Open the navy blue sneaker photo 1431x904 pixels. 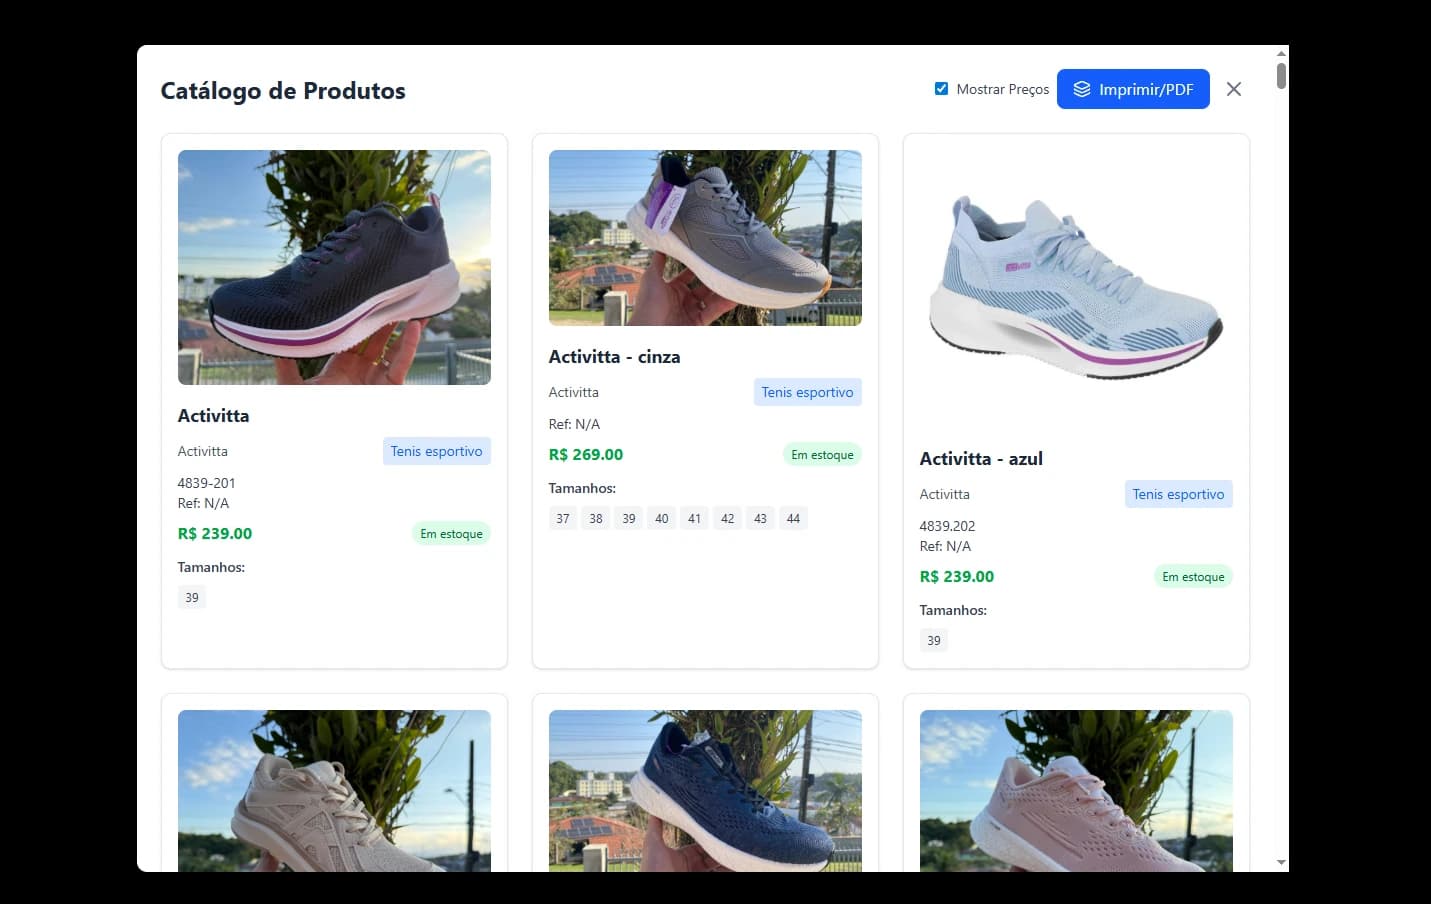coord(705,790)
